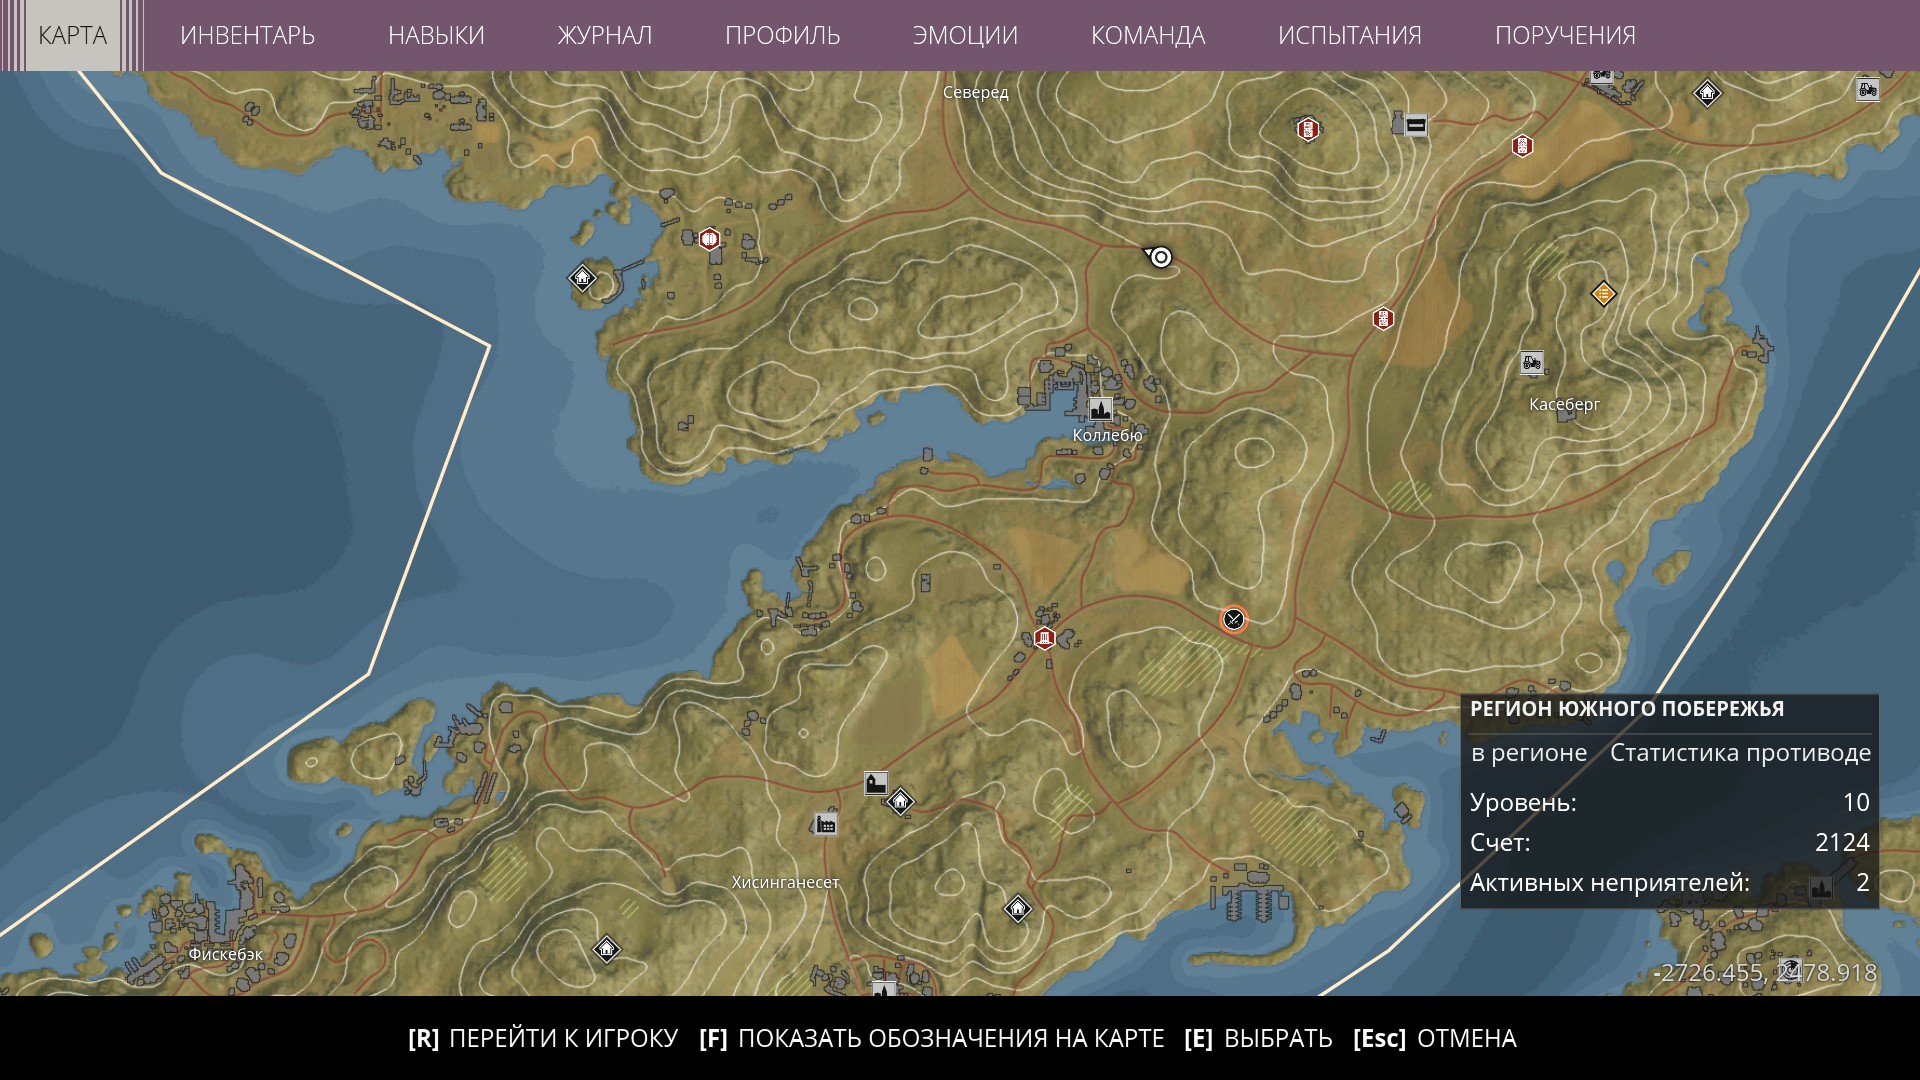Viewport: 1920px width, 1080px height.
Task: Click the bunker icon with horizontal bar
Action: tap(1416, 125)
